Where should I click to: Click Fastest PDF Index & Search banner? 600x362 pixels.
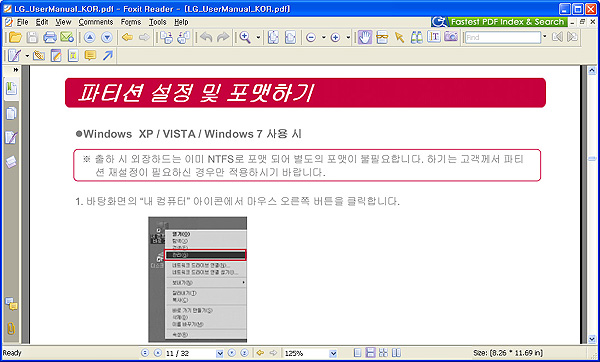[499, 22]
